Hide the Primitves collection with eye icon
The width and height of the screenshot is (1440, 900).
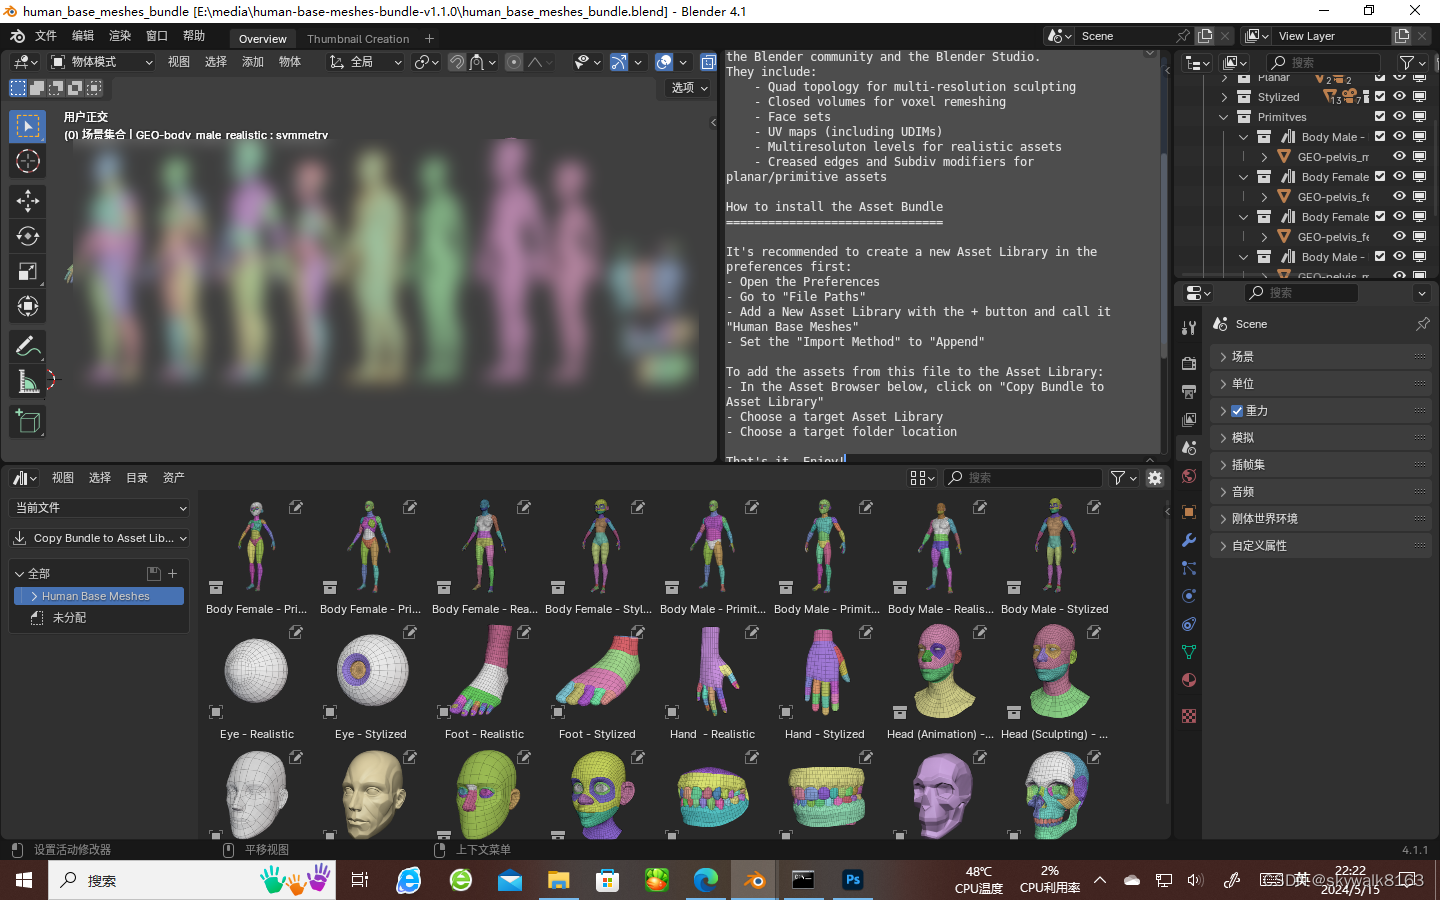[1399, 117]
